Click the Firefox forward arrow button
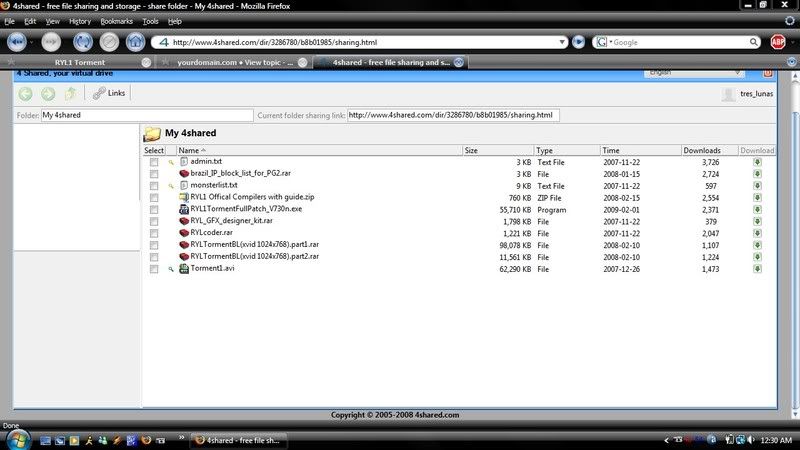 (x=51, y=42)
